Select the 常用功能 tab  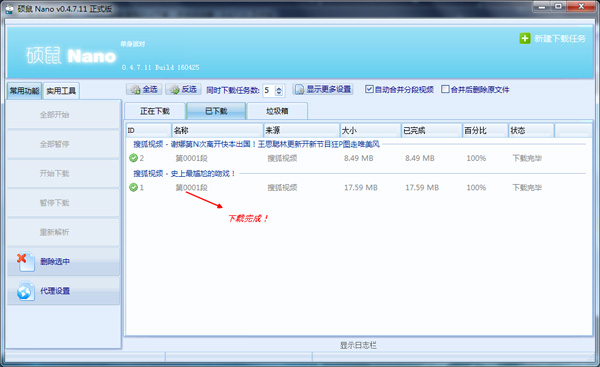tap(24, 91)
